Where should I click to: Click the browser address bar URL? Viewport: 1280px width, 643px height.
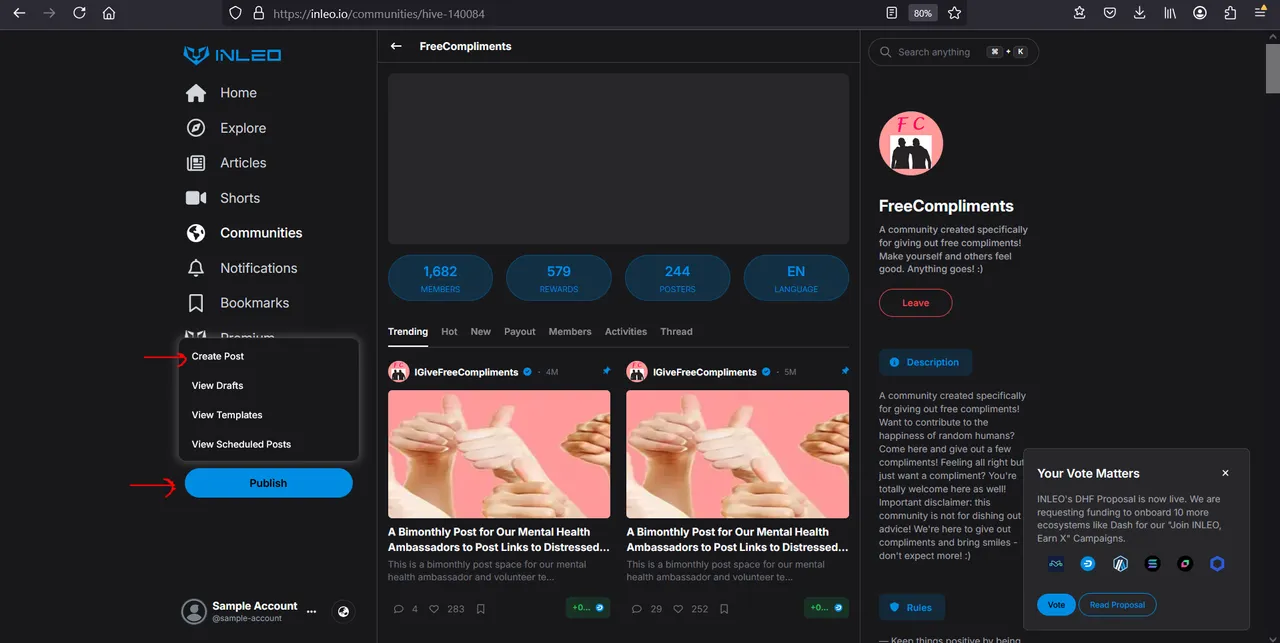(379, 14)
